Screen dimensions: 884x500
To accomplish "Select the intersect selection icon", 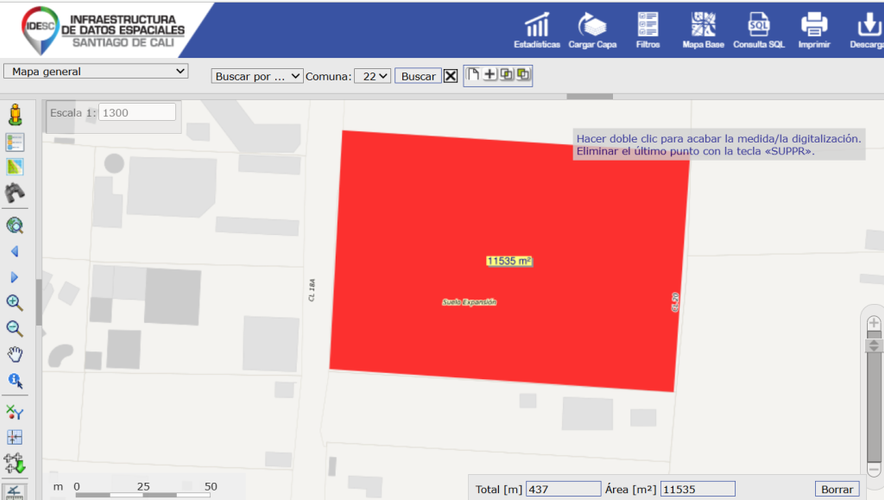I will point(506,74).
